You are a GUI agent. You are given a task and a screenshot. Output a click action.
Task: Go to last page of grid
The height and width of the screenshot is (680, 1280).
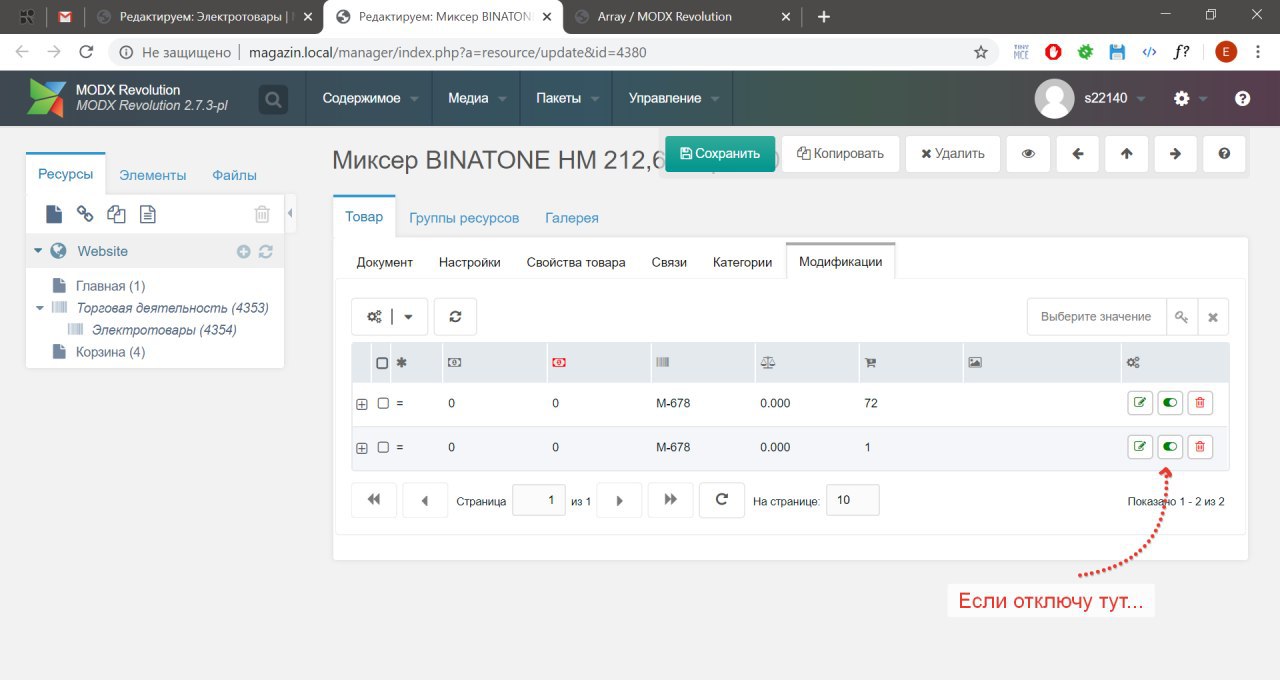click(x=671, y=500)
